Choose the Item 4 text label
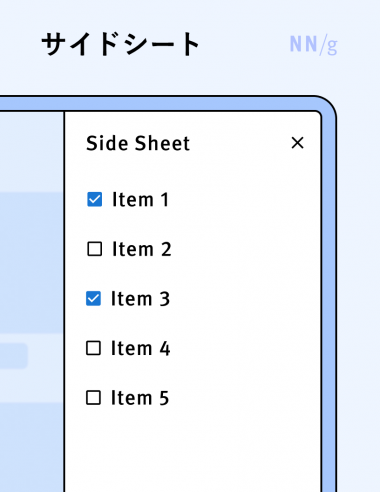Viewport: 380px width, 492px height. point(140,348)
